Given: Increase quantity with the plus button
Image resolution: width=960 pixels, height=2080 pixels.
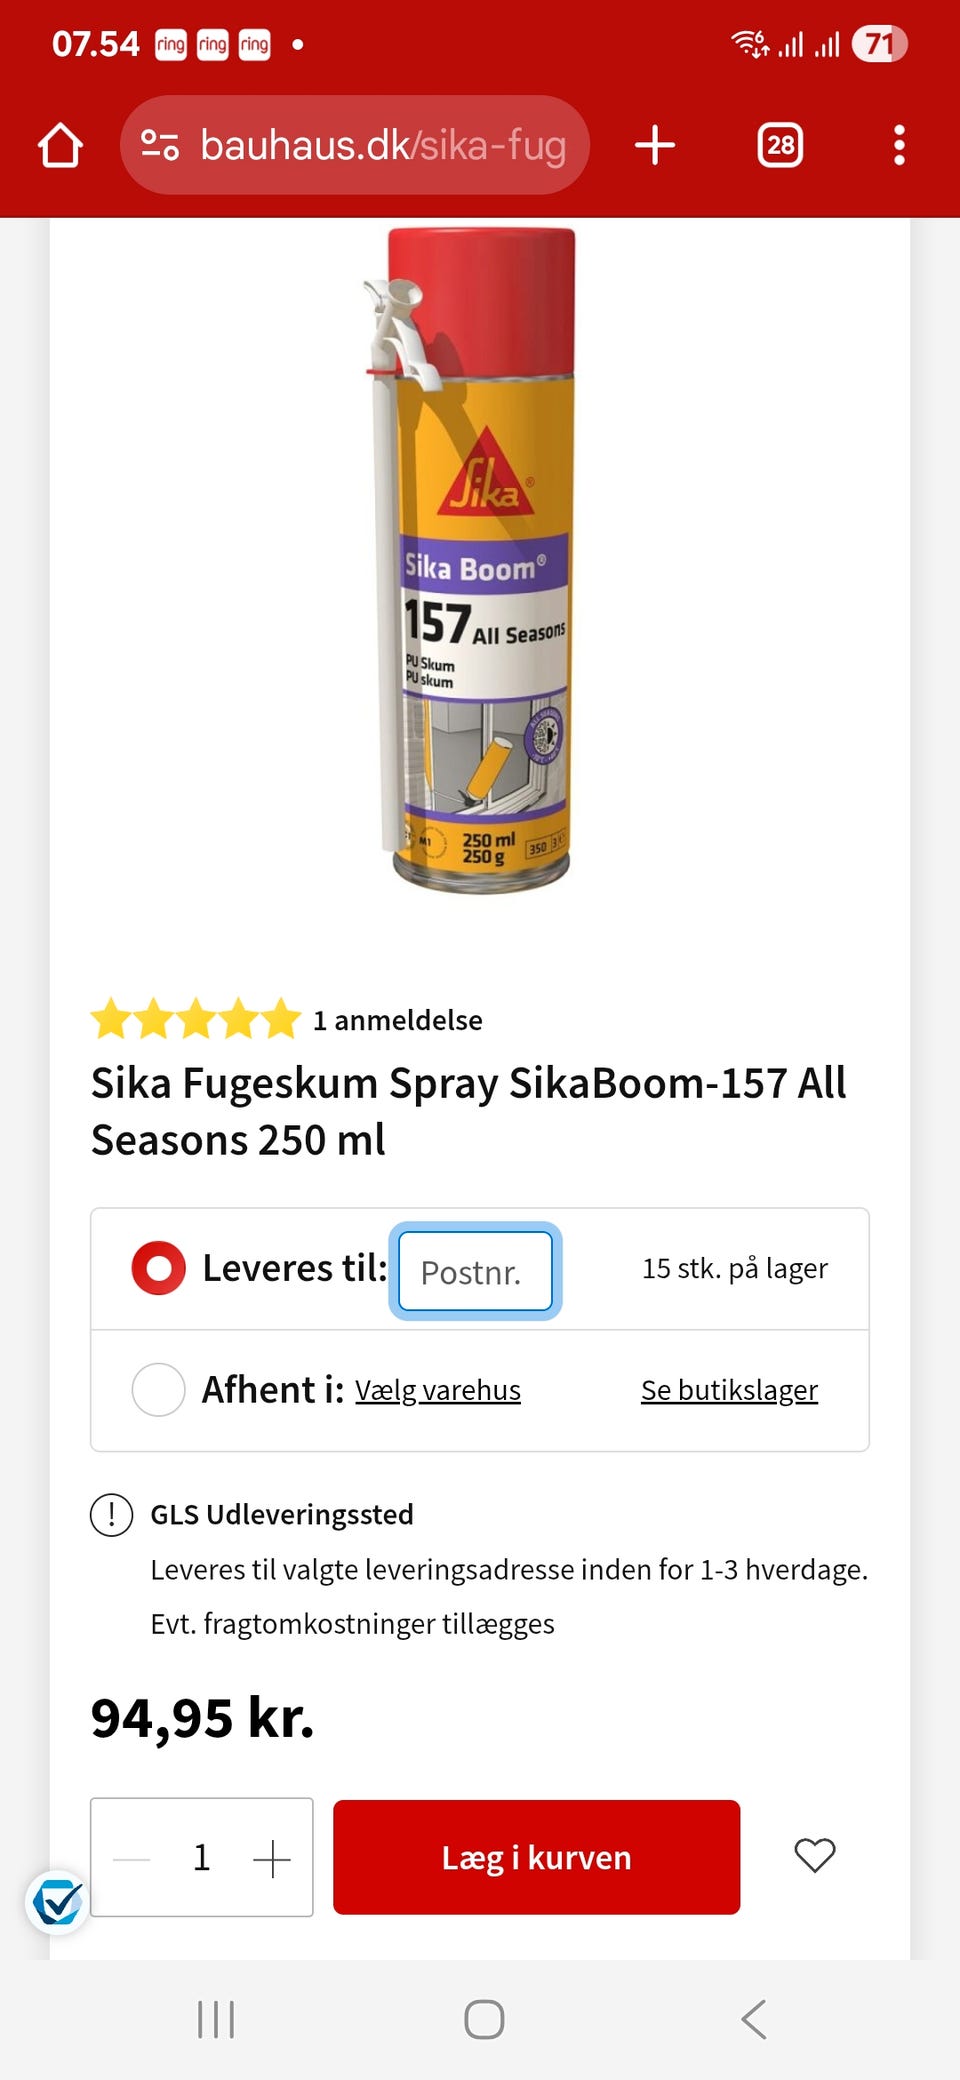Looking at the screenshot, I should [x=271, y=1858].
